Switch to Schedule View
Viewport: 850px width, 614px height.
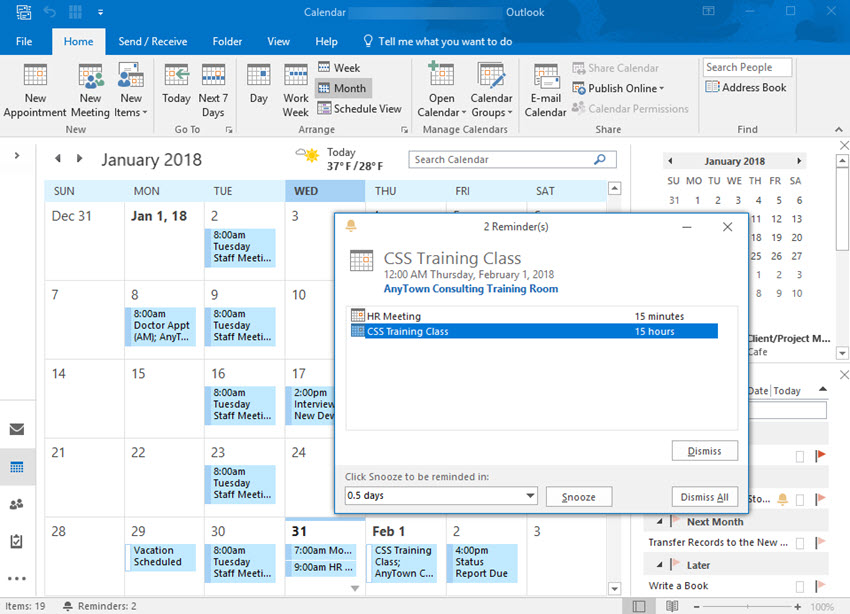coord(359,108)
